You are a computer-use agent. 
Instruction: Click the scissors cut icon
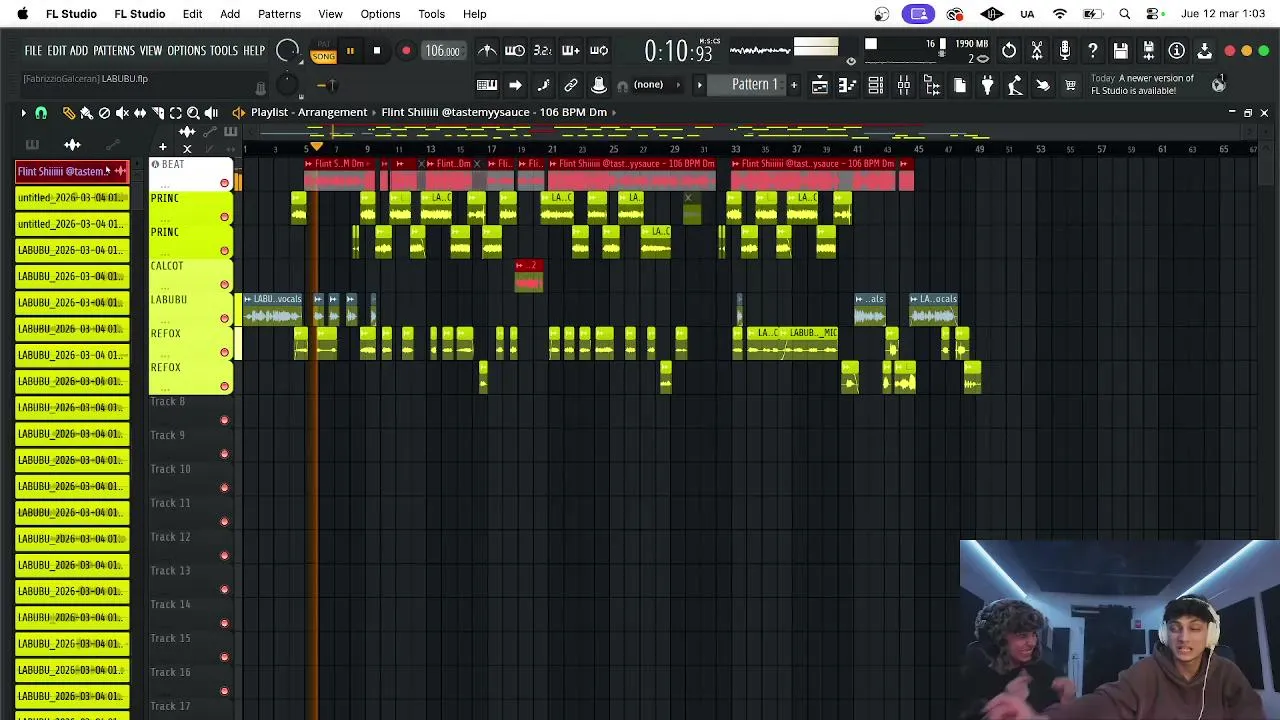click(x=1037, y=50)
